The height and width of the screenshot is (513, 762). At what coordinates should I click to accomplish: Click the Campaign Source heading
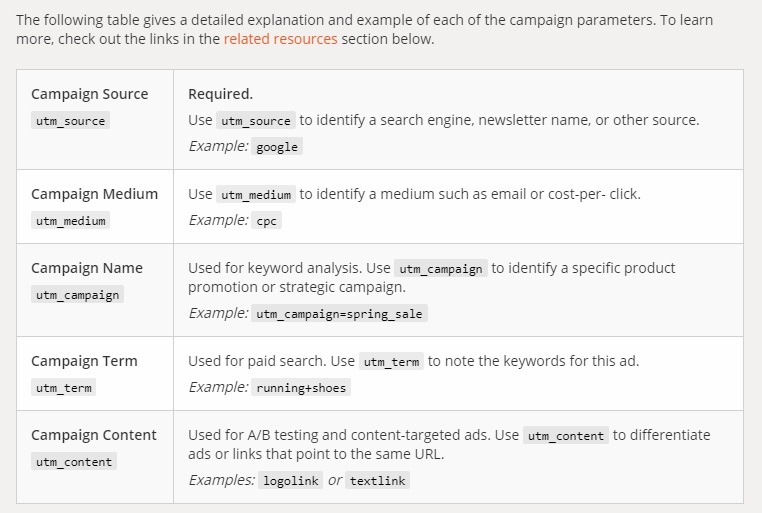click(89, 94)
